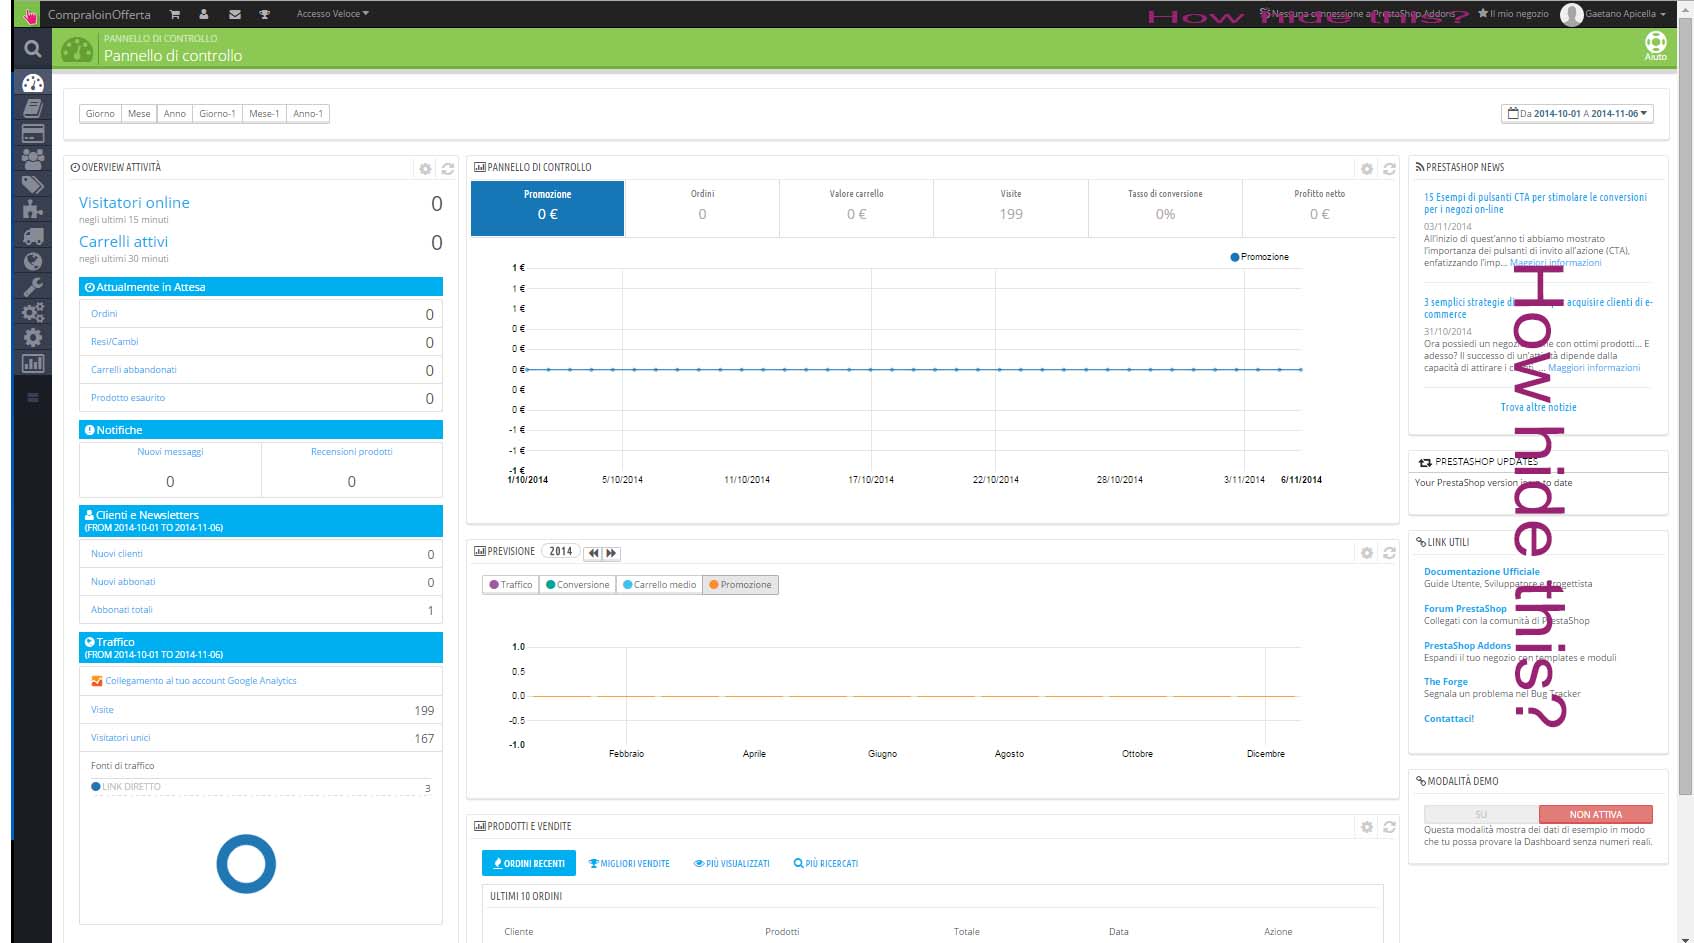Image resolution: width=1694 pixels, height=943 pixels.
Task: Open Statistics via bar chart sidebar icon
Action: click(x=33, y=363)
